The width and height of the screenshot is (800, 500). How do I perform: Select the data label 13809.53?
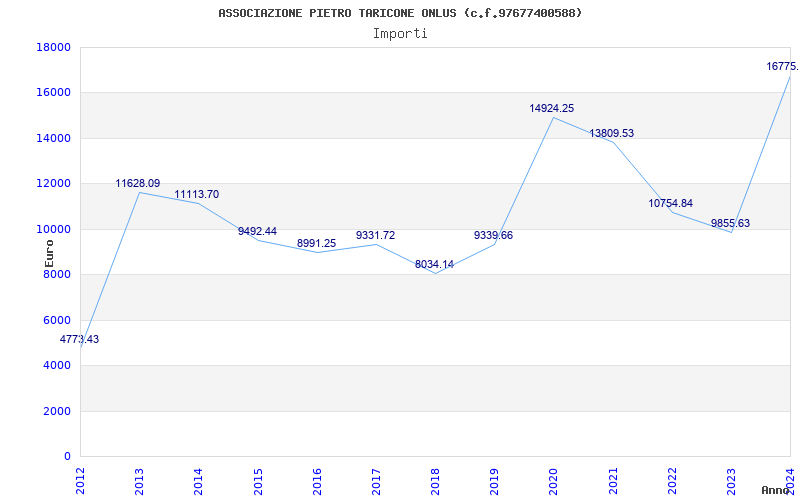coord(611,133)
